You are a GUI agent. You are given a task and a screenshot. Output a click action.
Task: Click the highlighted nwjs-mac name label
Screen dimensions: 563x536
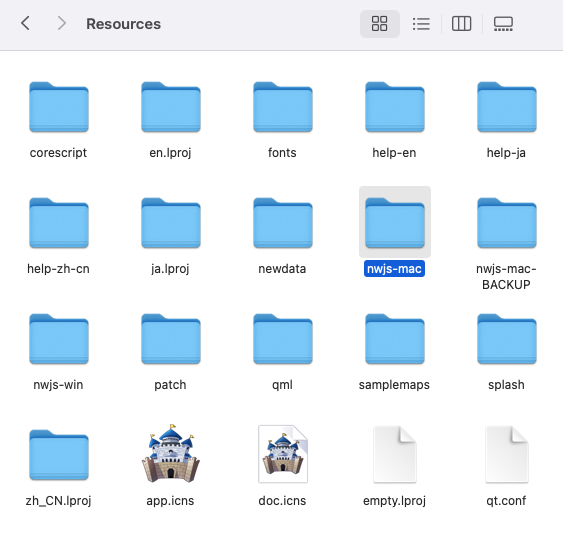pos(394,269)
